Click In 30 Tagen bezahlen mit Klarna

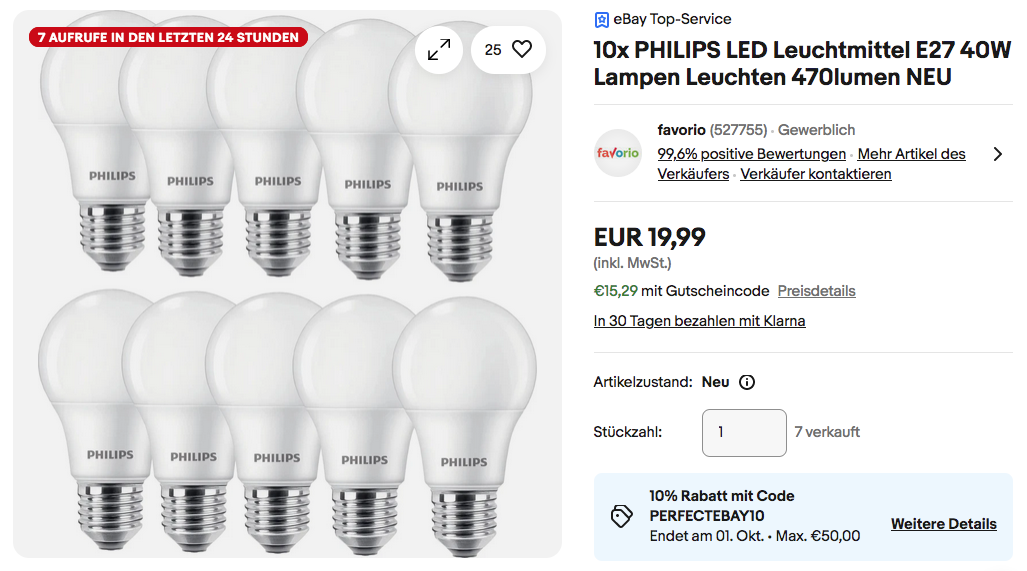click(699, 321)
